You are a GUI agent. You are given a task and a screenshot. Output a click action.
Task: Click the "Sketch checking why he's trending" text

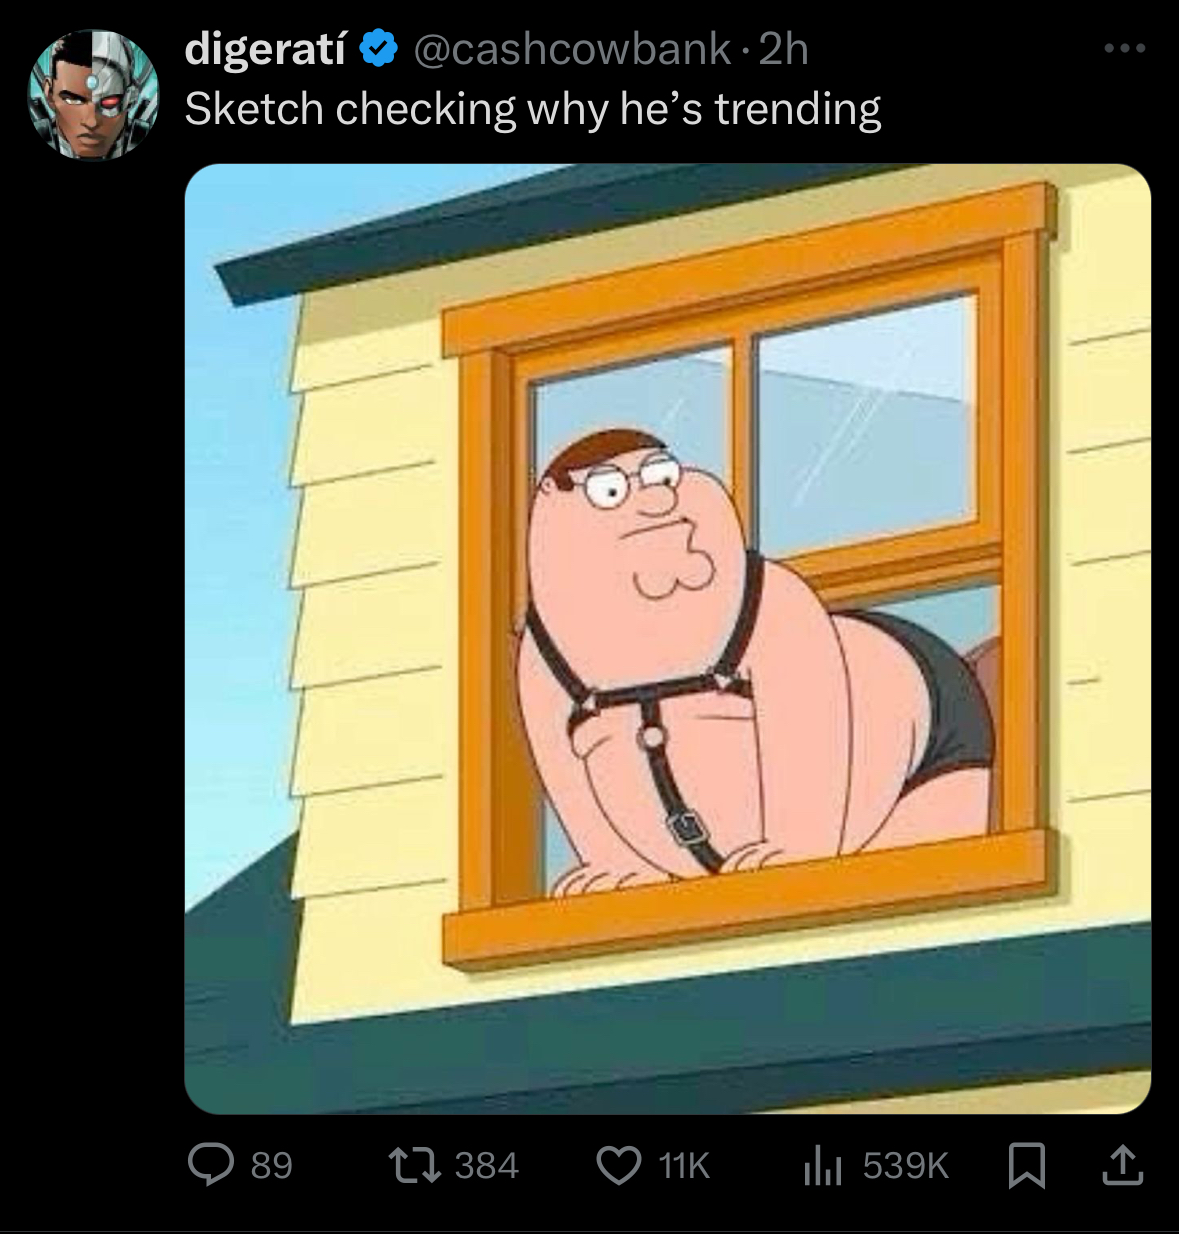tap(532, 109)
